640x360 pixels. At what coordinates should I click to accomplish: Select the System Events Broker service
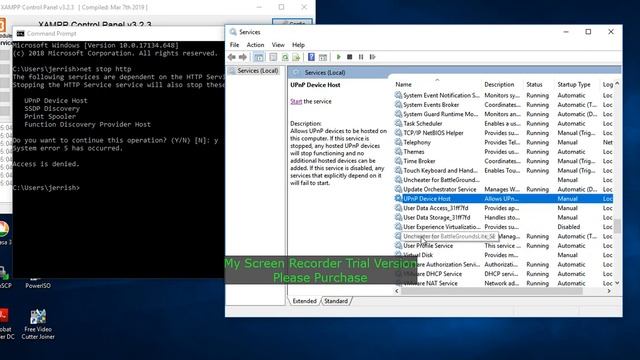[x=503, y=105]
